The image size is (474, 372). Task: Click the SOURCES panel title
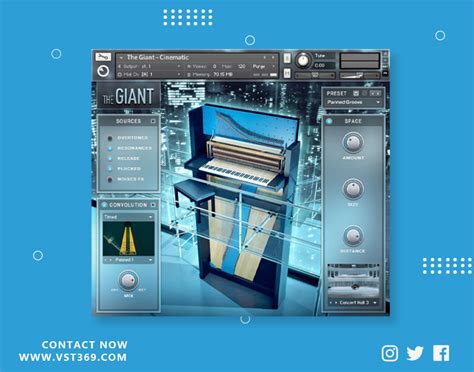point(128,121)
